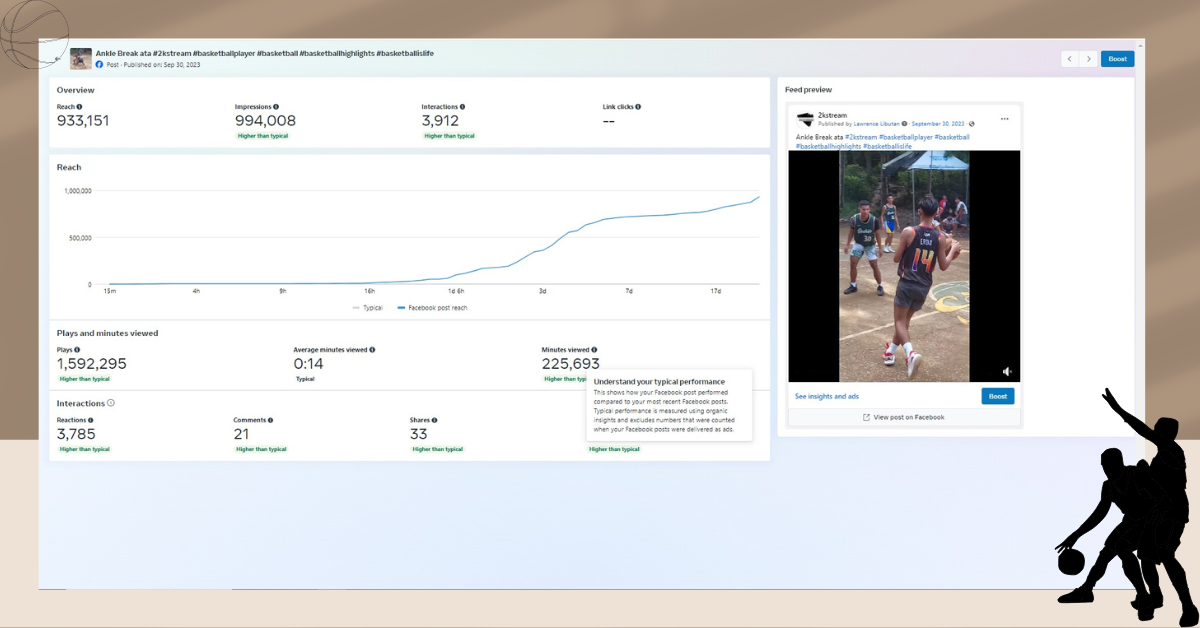Open the three-dot menu on the feed preview post
The image size is (1200, 628).
coord(1005,118)
